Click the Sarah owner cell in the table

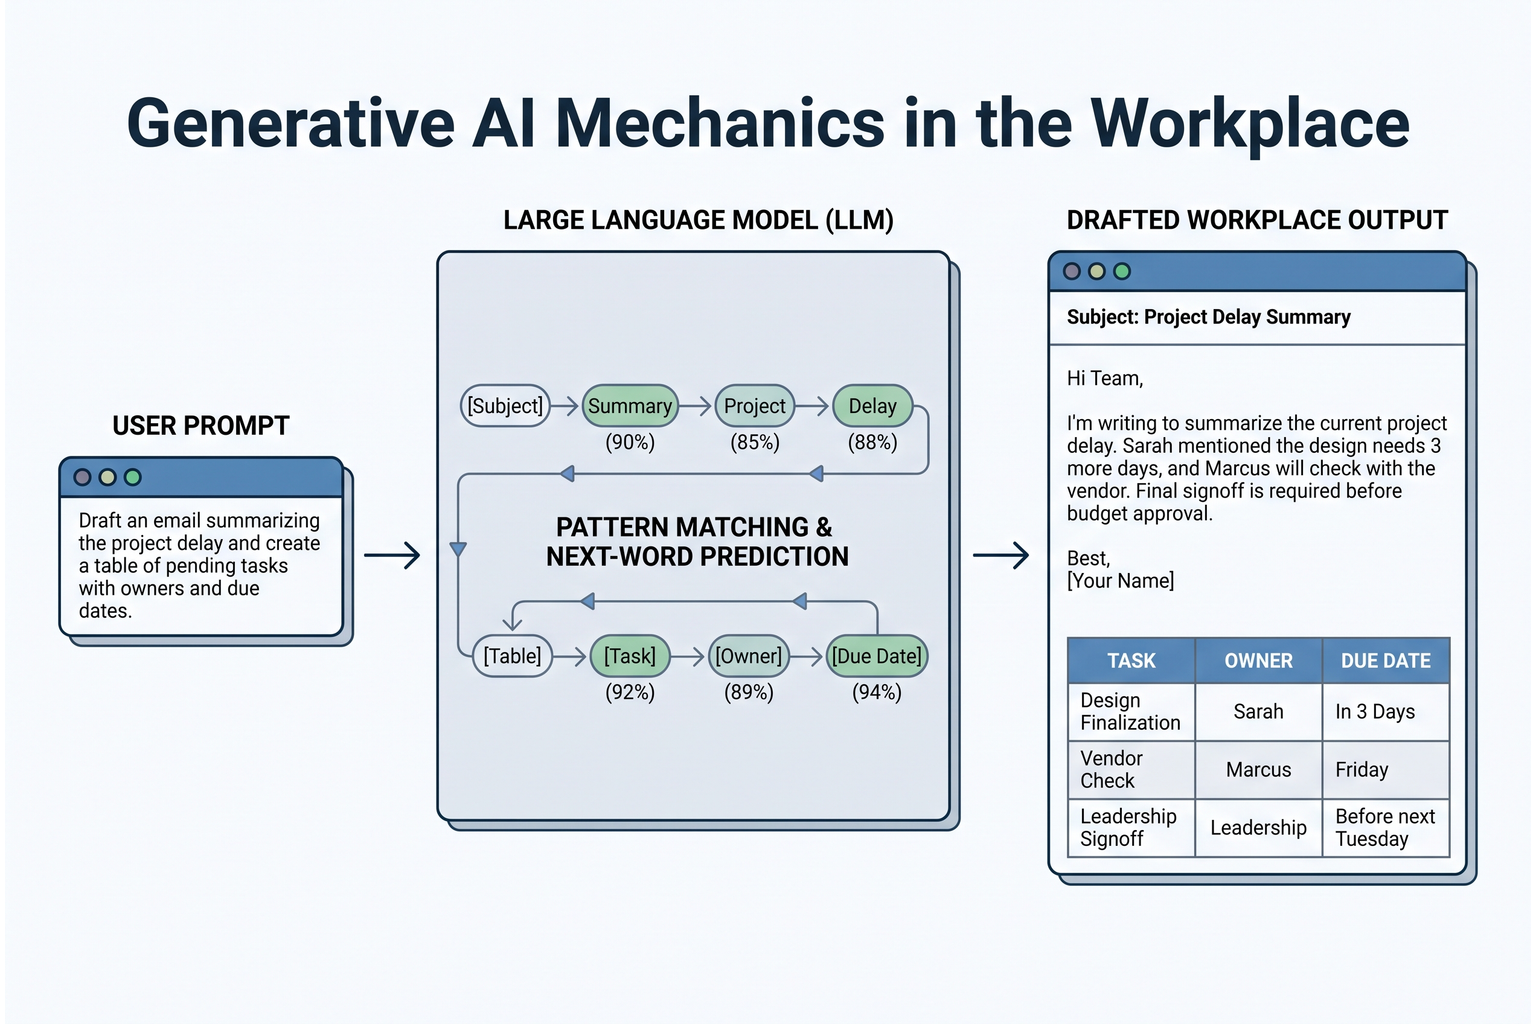tap(1259, 712)
